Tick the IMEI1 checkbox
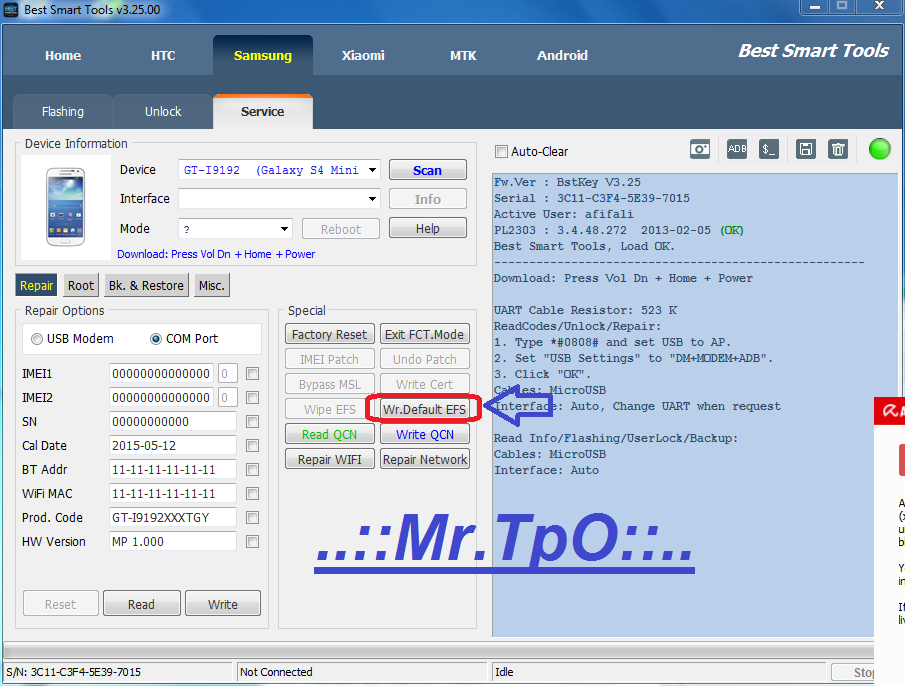 click(x=252, y=374)
